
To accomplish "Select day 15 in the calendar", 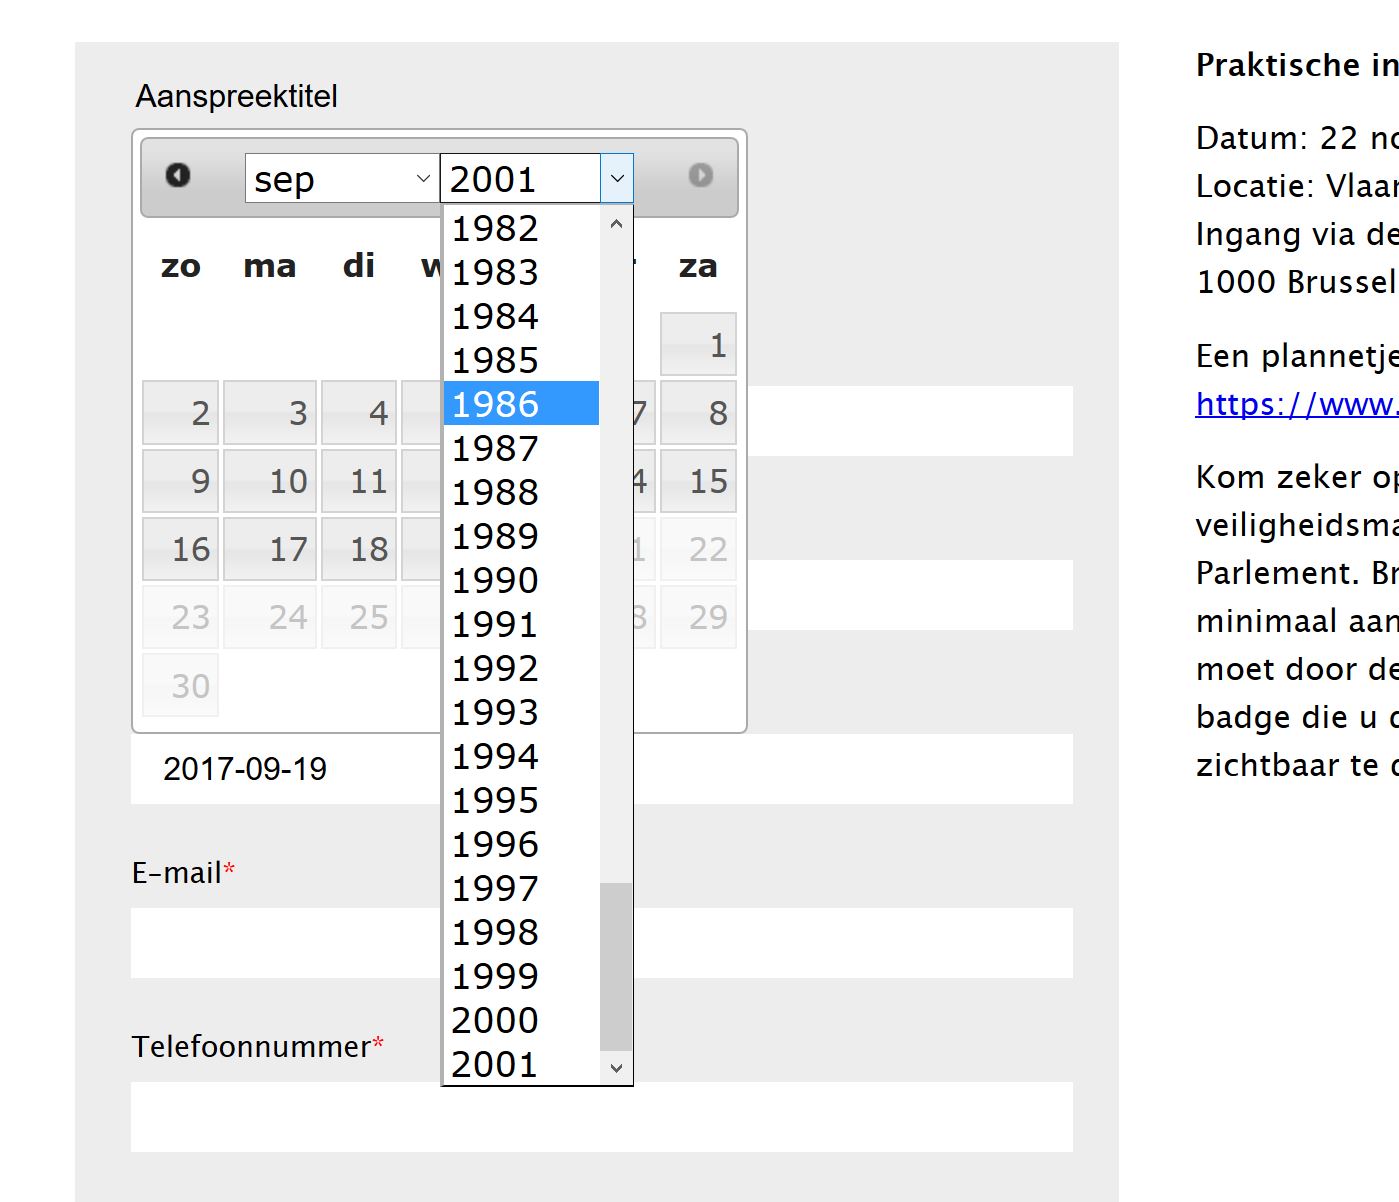I will (x=698, y=481).
